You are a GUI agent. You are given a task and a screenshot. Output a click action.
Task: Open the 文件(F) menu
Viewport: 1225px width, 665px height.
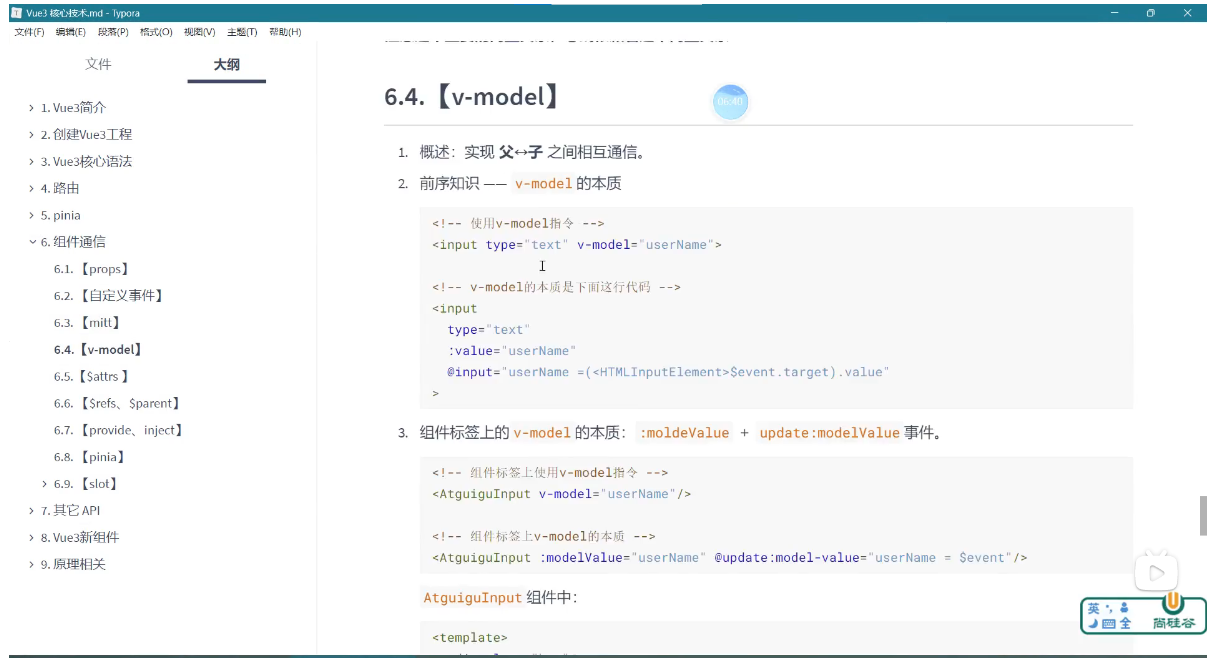click(x=29, y=32)
